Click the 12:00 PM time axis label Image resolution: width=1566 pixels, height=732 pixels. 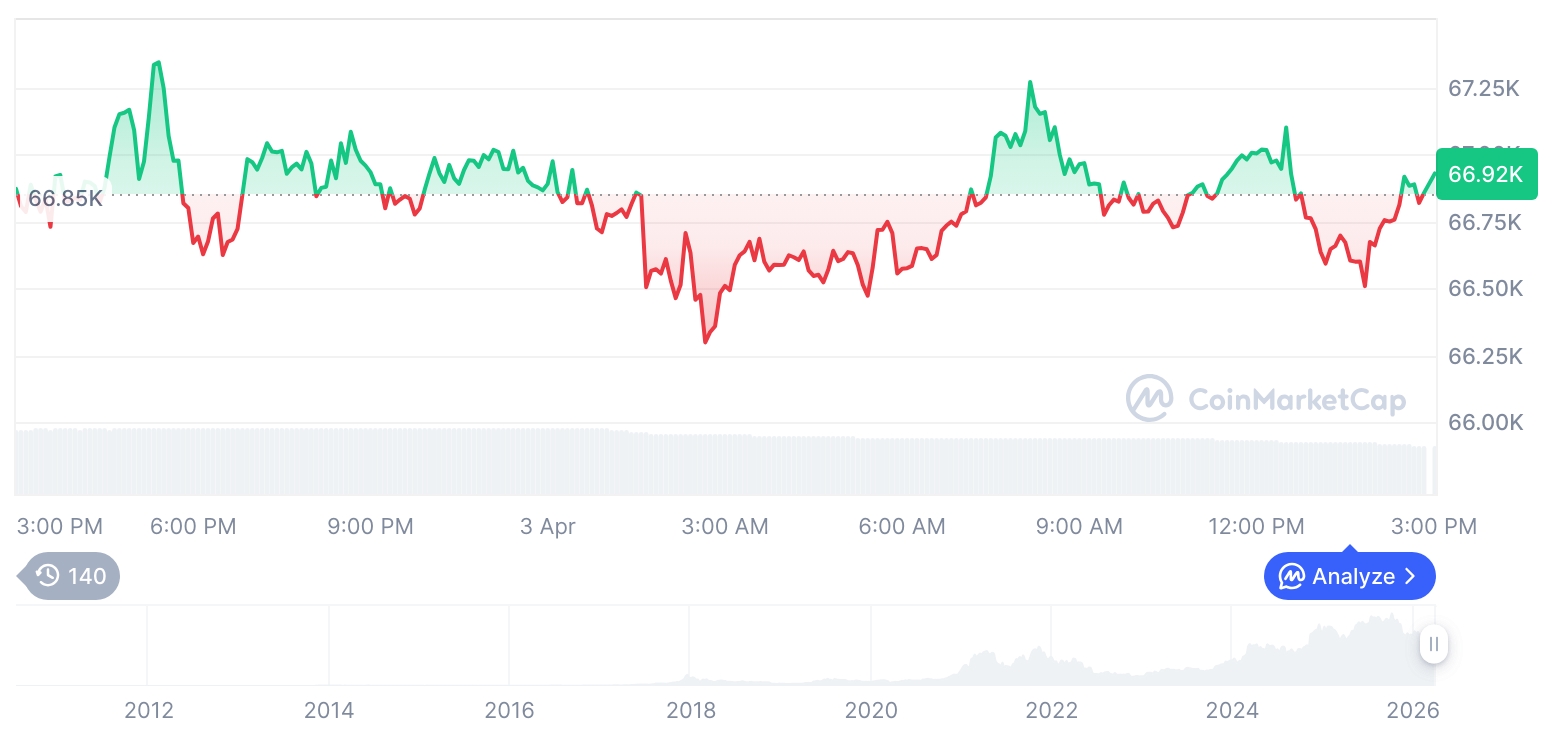click(x=1255, y=527)
